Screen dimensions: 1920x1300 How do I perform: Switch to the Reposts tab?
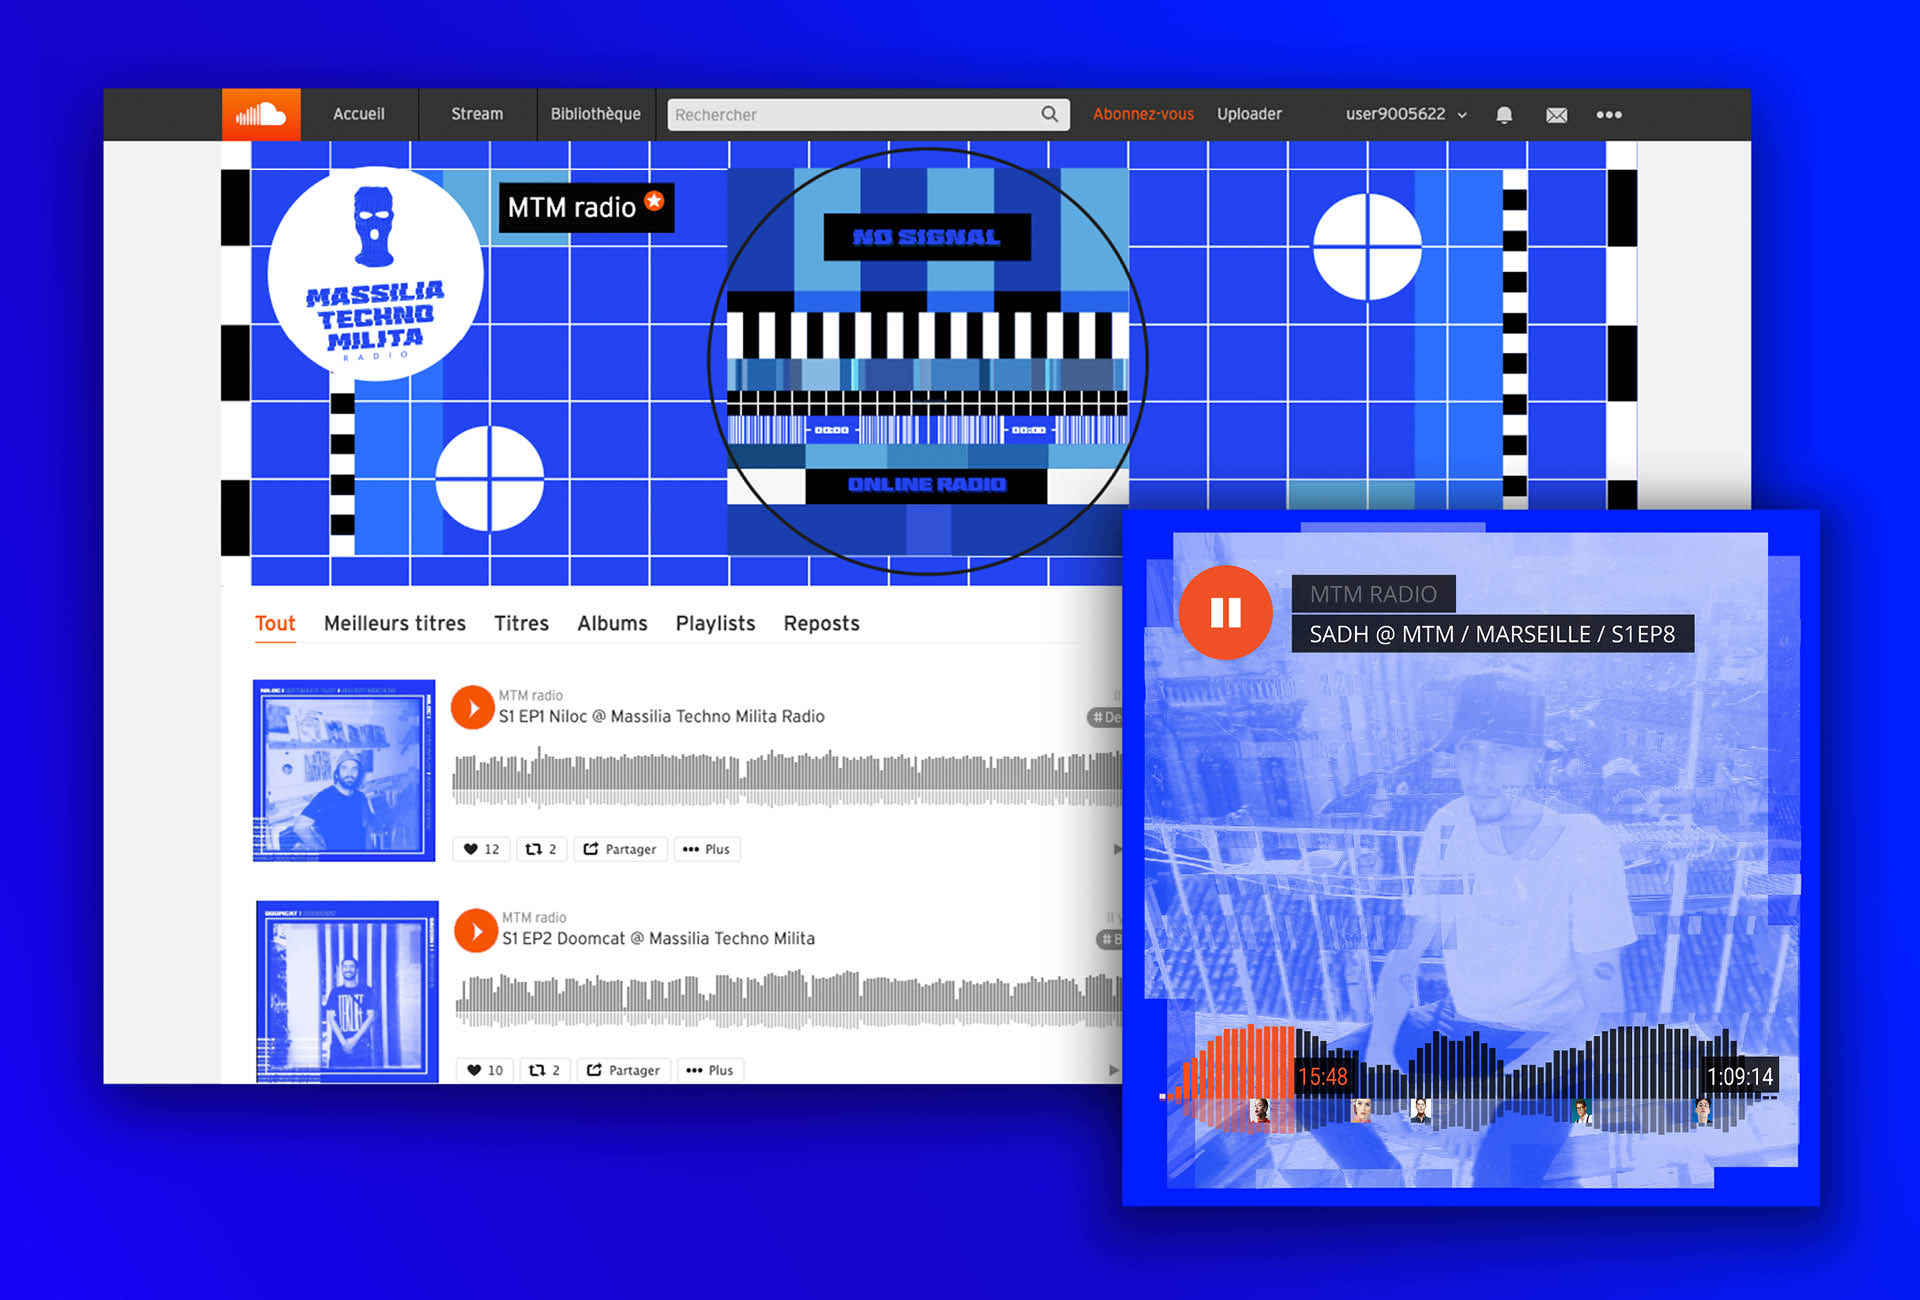point(821,624)
